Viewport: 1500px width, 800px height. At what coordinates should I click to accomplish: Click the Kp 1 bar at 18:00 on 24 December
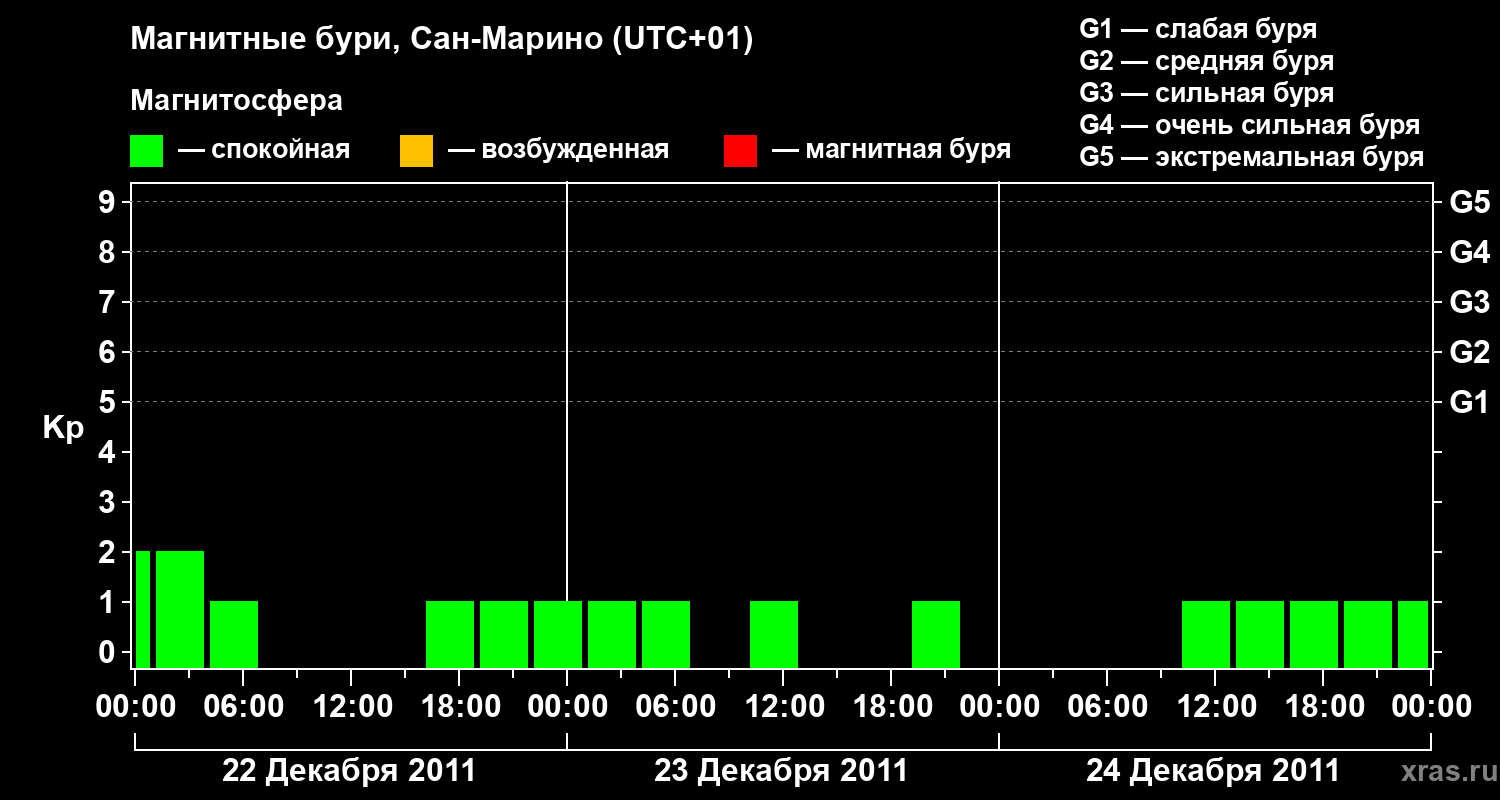pyautogui.click(x=1314, y=634)
